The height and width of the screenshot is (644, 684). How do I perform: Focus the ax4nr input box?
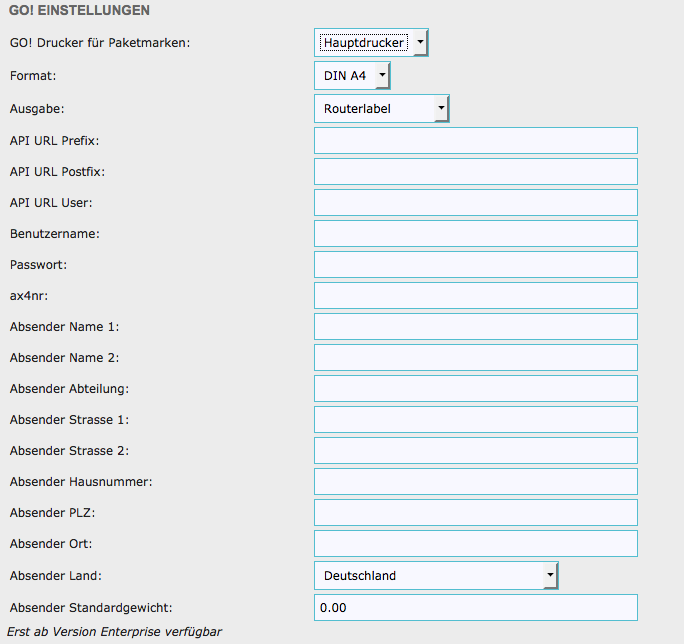pyautogui.click(x=475, y=296)
